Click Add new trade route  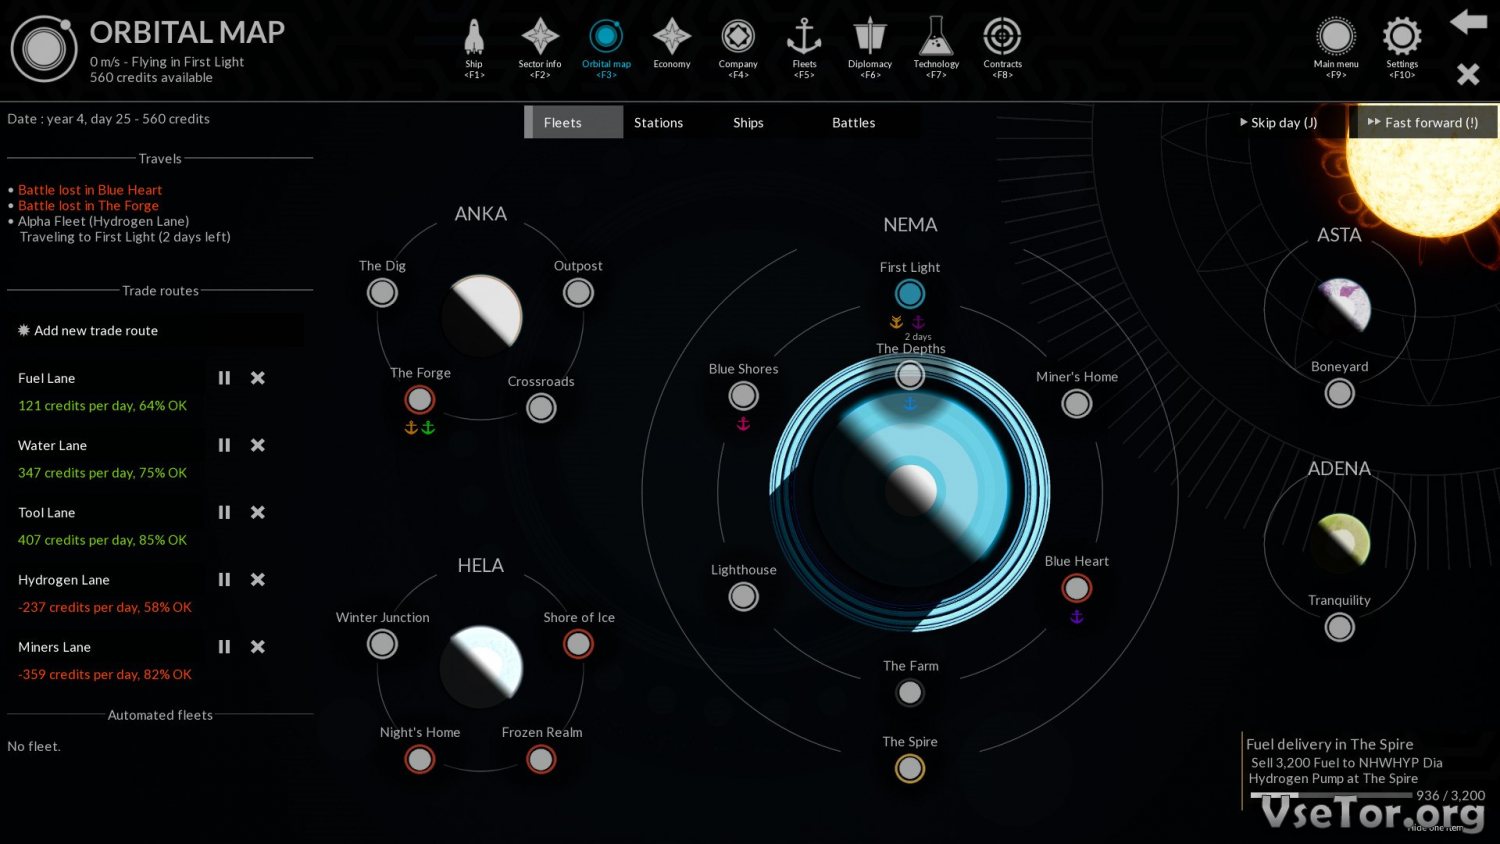96,331
